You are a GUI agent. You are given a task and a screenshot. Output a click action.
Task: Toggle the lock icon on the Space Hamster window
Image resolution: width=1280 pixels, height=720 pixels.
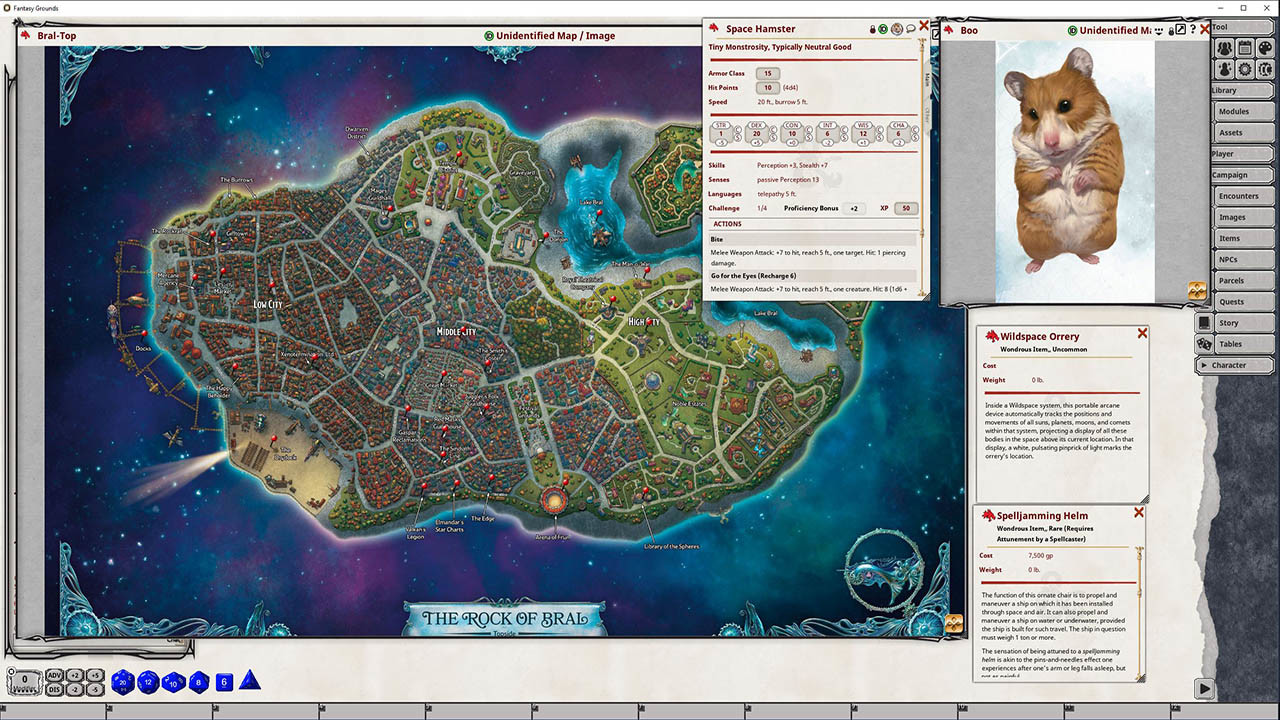click(872, 29)
